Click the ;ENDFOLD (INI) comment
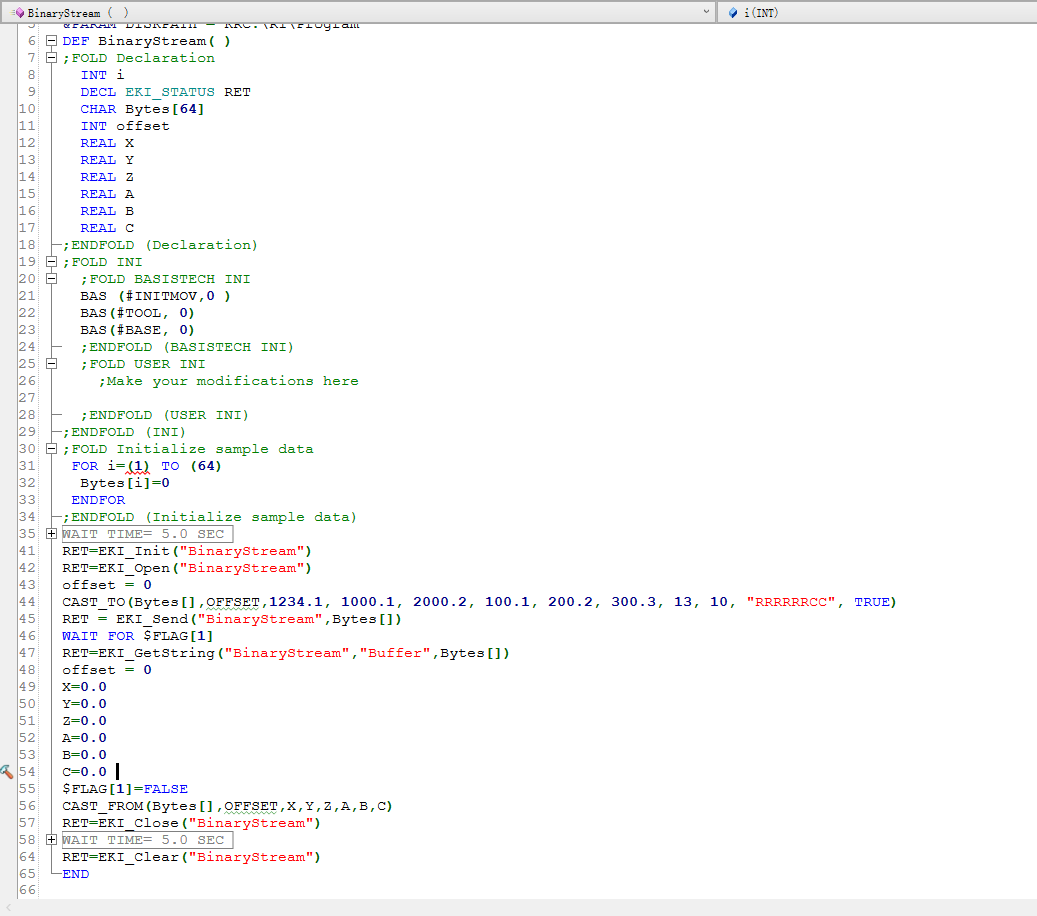 click(124, 432)
